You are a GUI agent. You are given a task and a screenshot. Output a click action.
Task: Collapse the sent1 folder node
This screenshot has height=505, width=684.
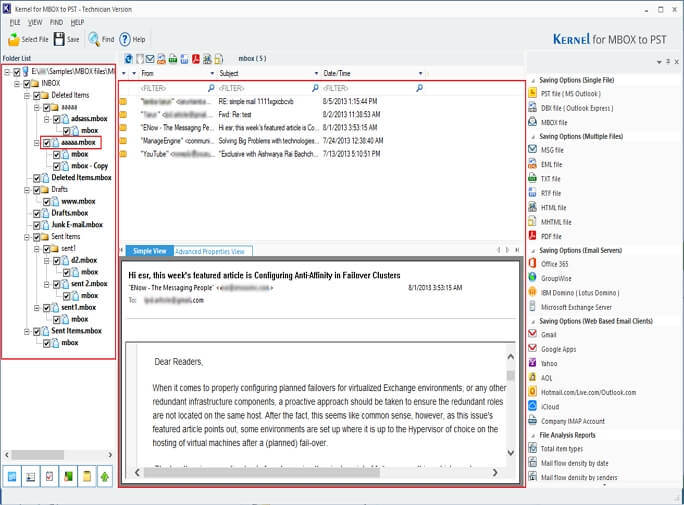point(37,249)
